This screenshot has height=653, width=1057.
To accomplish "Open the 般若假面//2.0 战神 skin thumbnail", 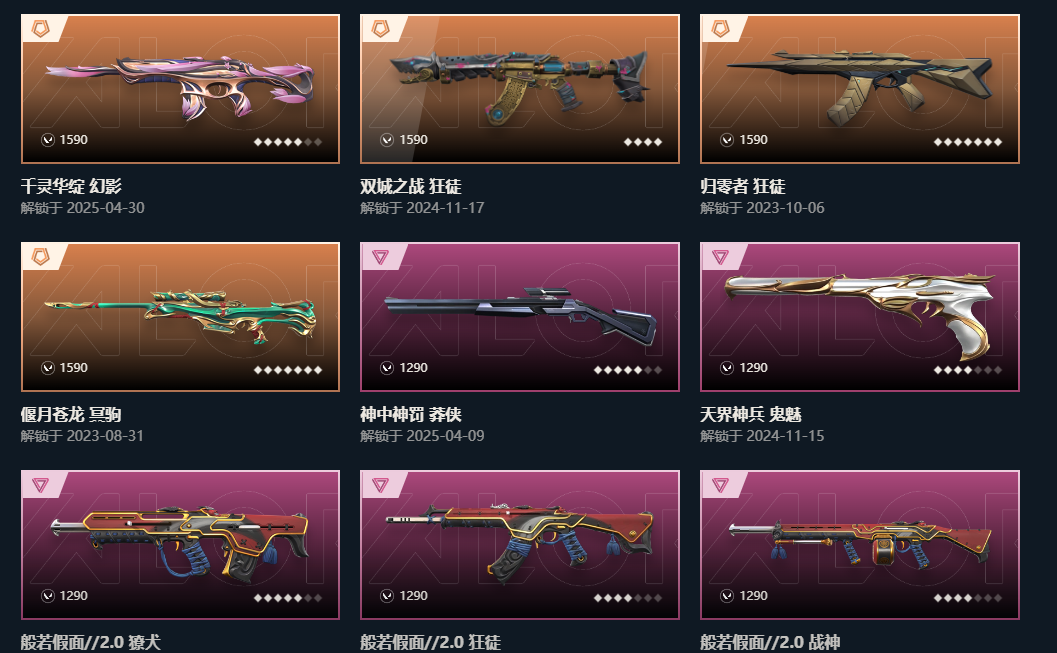I will (x=859, y=545).
